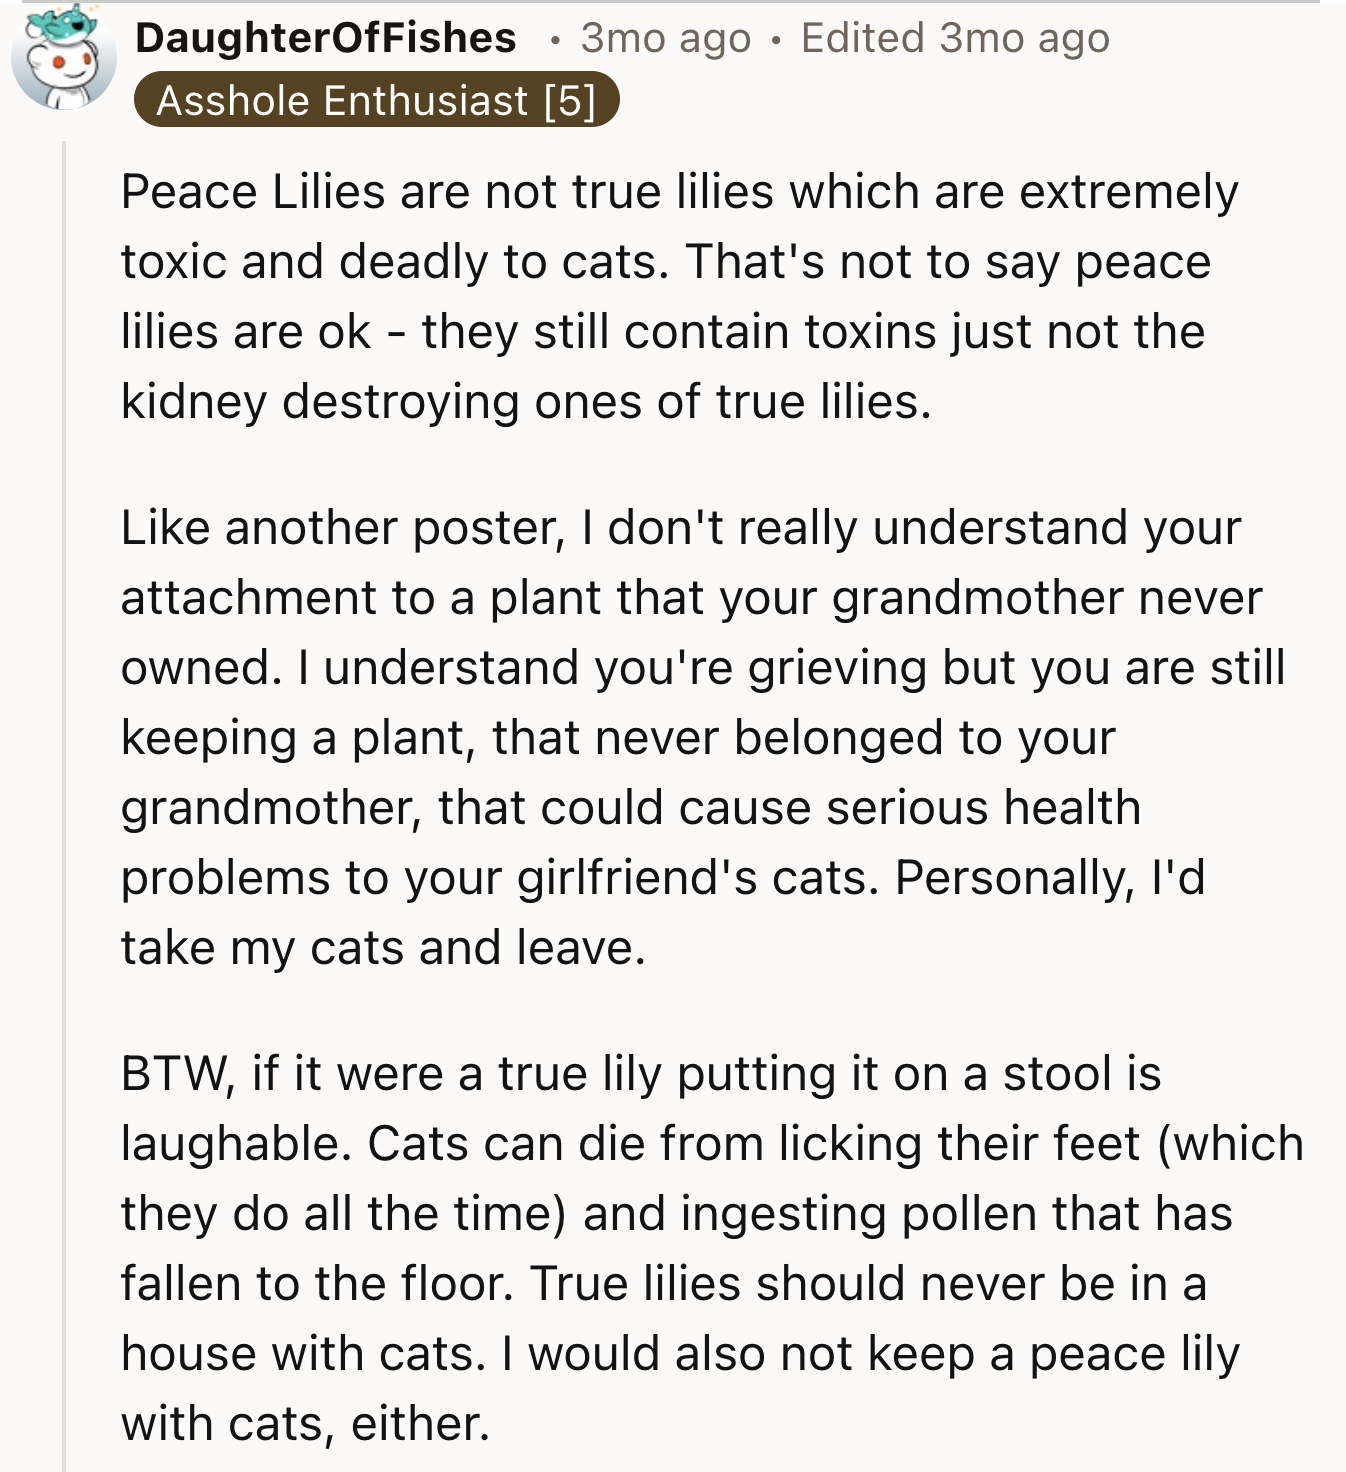
Task: Click DaughterOfFishes's Snoo avatar icon
Action: tap(63, 58)
